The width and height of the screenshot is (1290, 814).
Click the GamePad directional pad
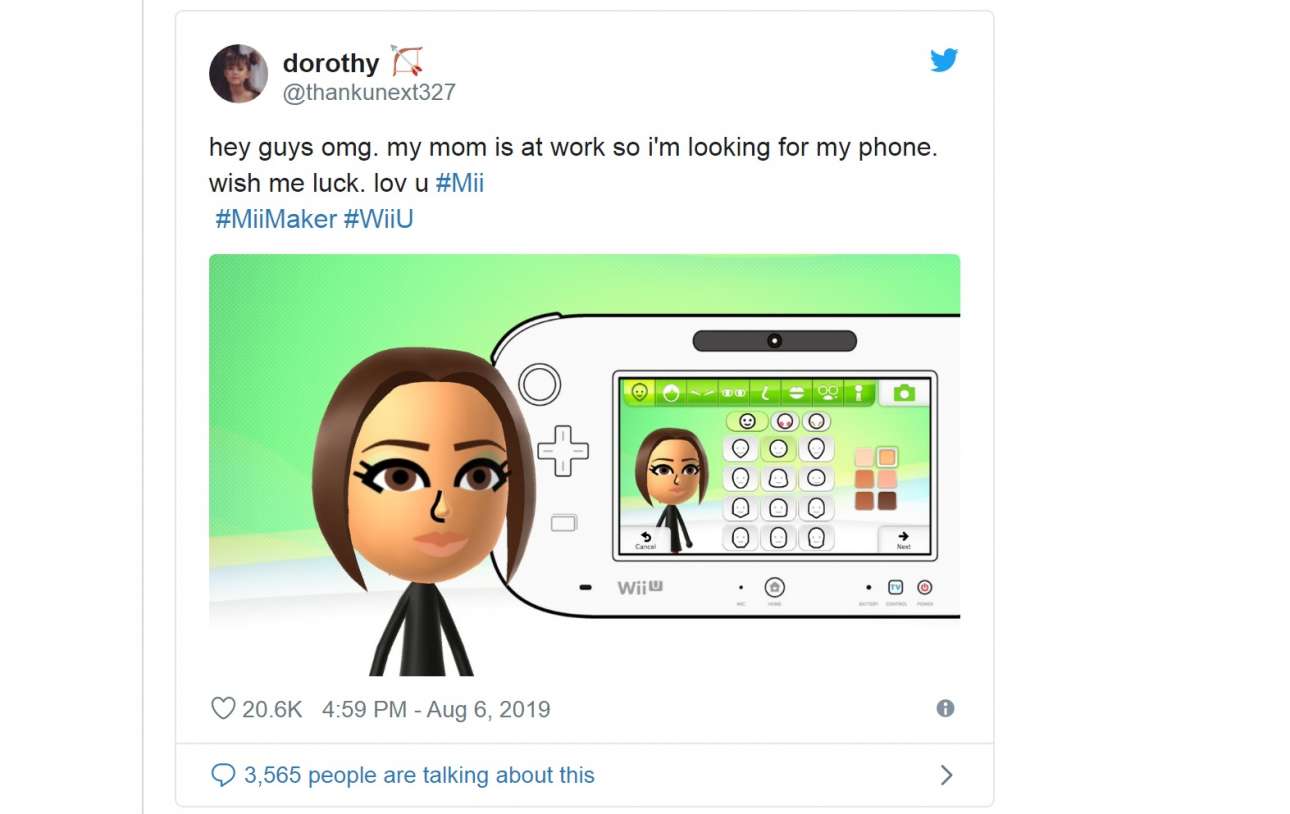click(x=563, y=451)
